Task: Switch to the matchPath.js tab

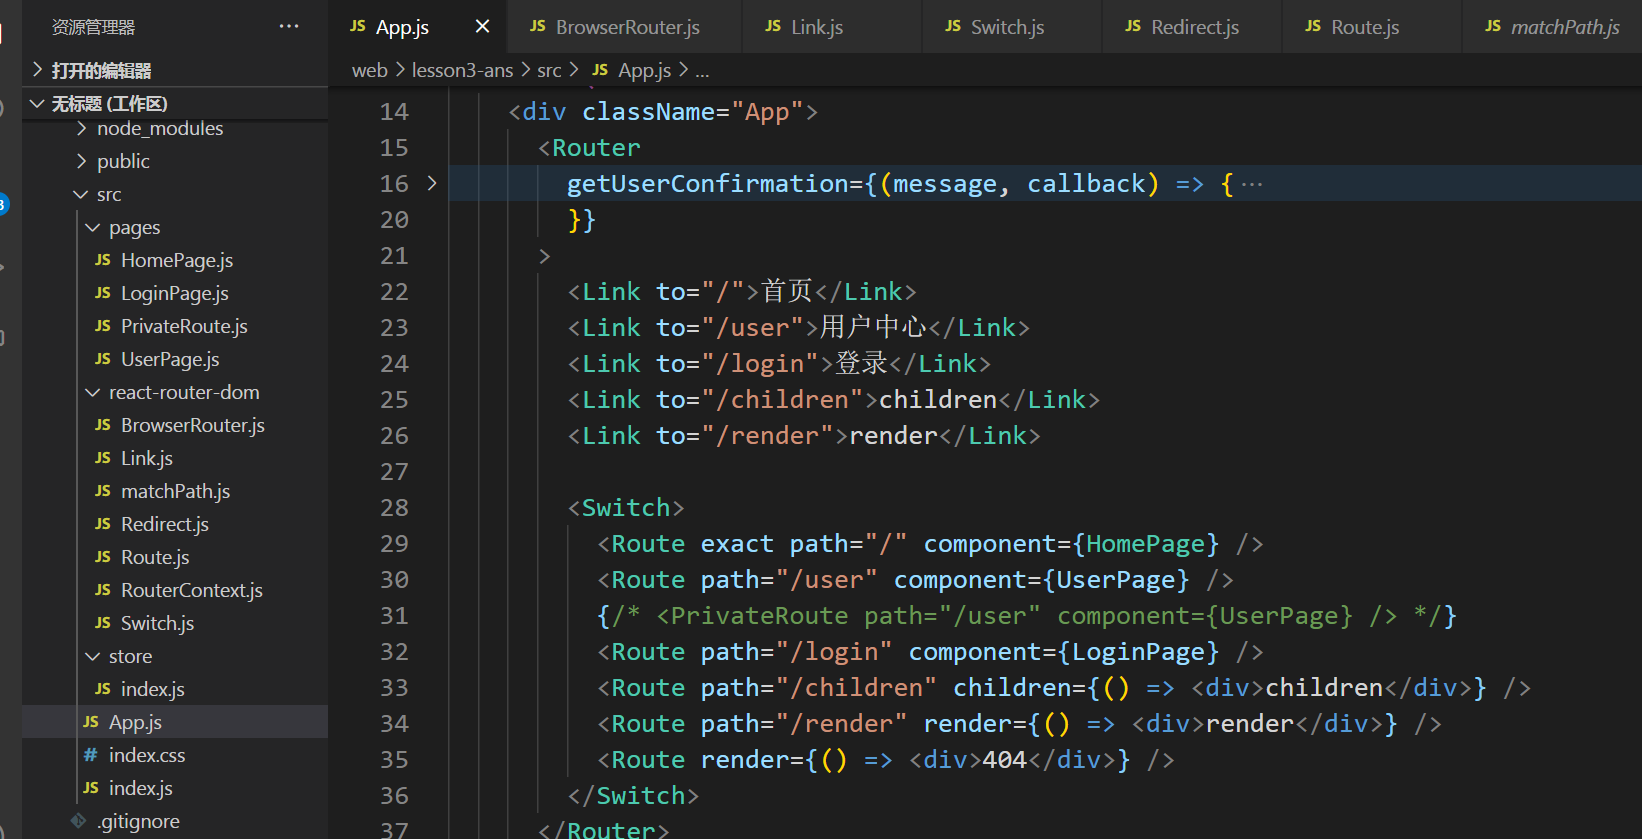Action: (x=1564, y=27)
